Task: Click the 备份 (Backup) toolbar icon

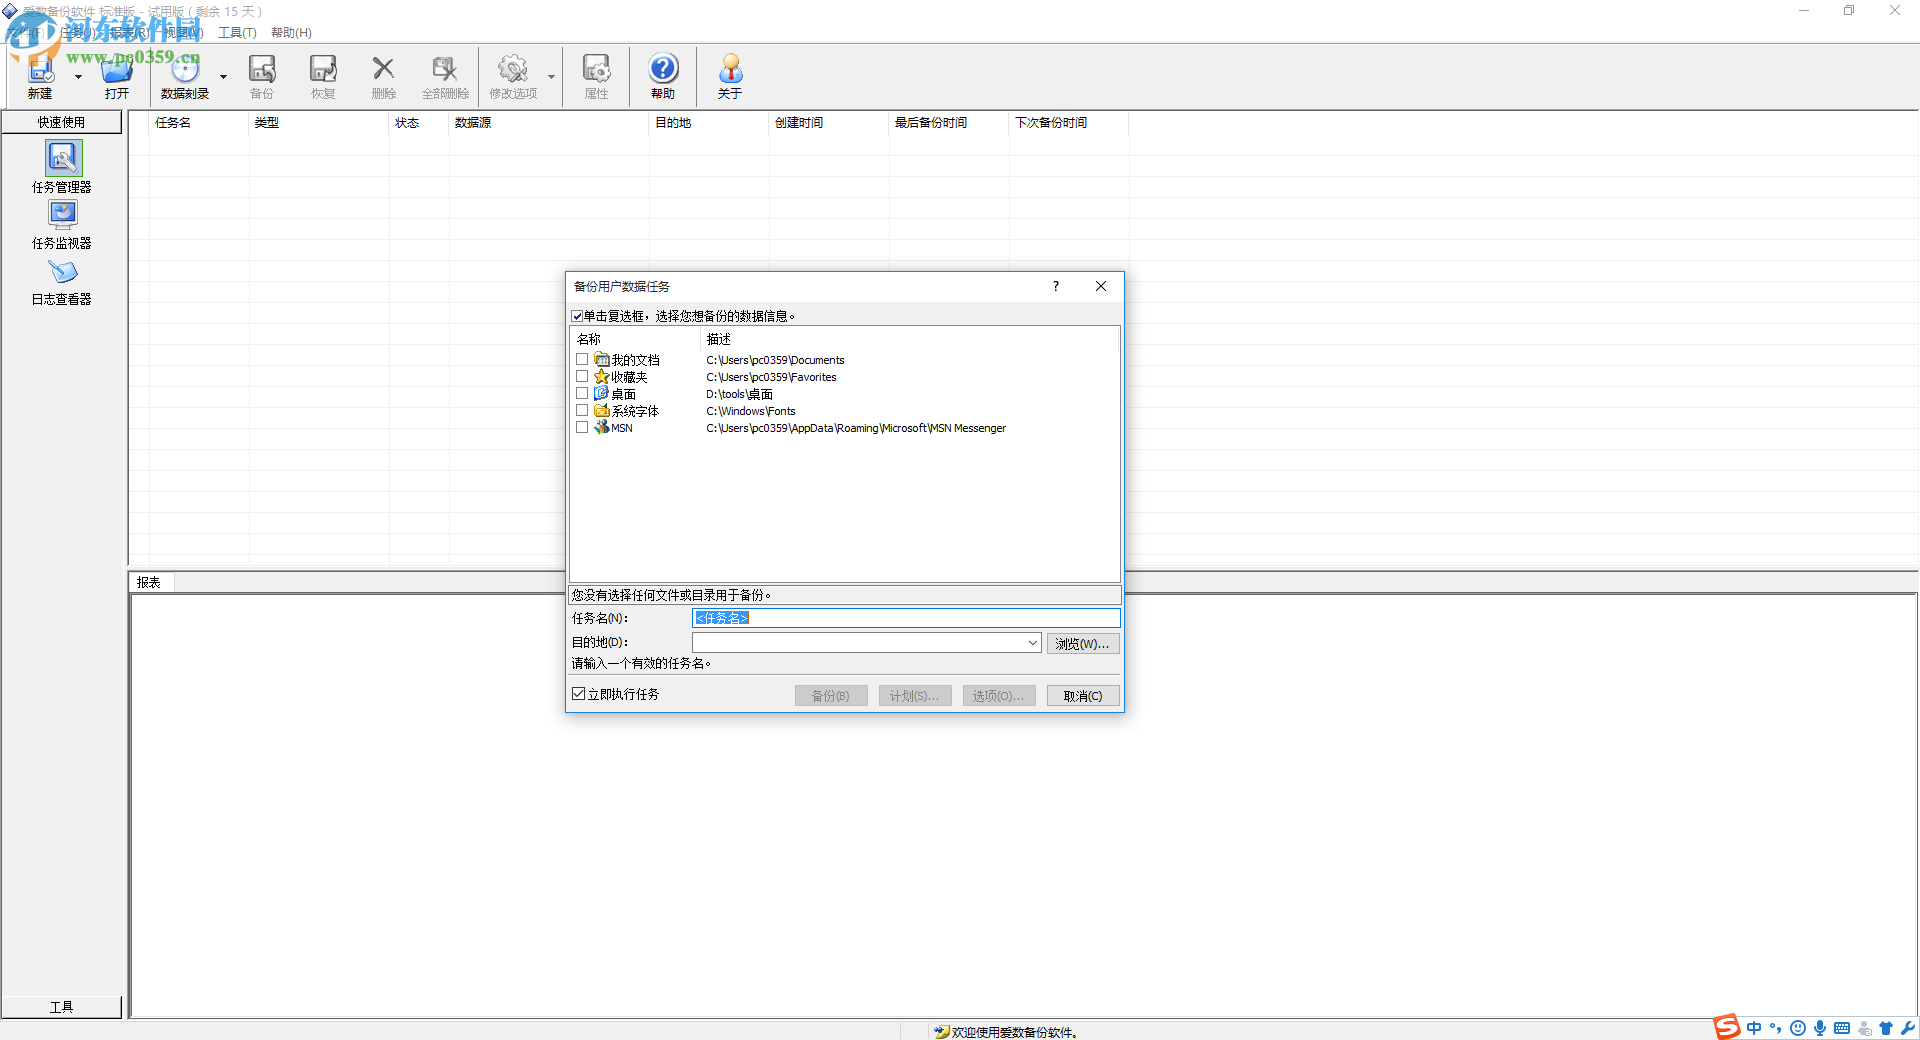Action: tap(262, 69)
